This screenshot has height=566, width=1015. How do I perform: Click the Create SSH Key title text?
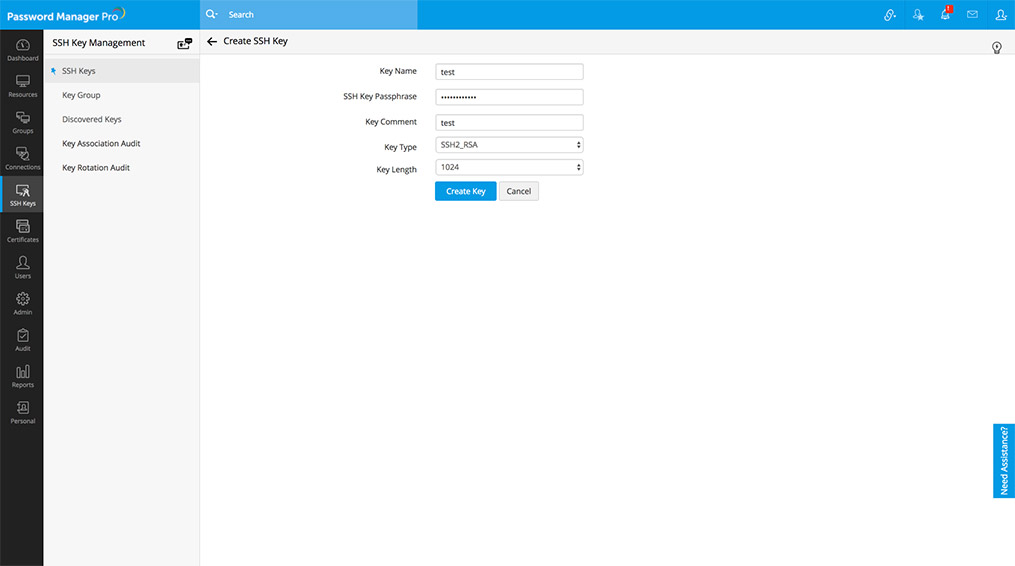tap(255, 41)
